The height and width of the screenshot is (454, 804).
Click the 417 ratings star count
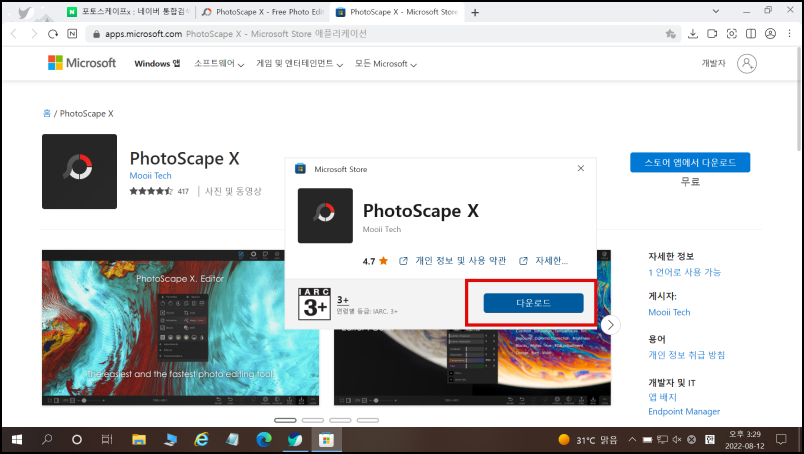[x=159, y=191]
